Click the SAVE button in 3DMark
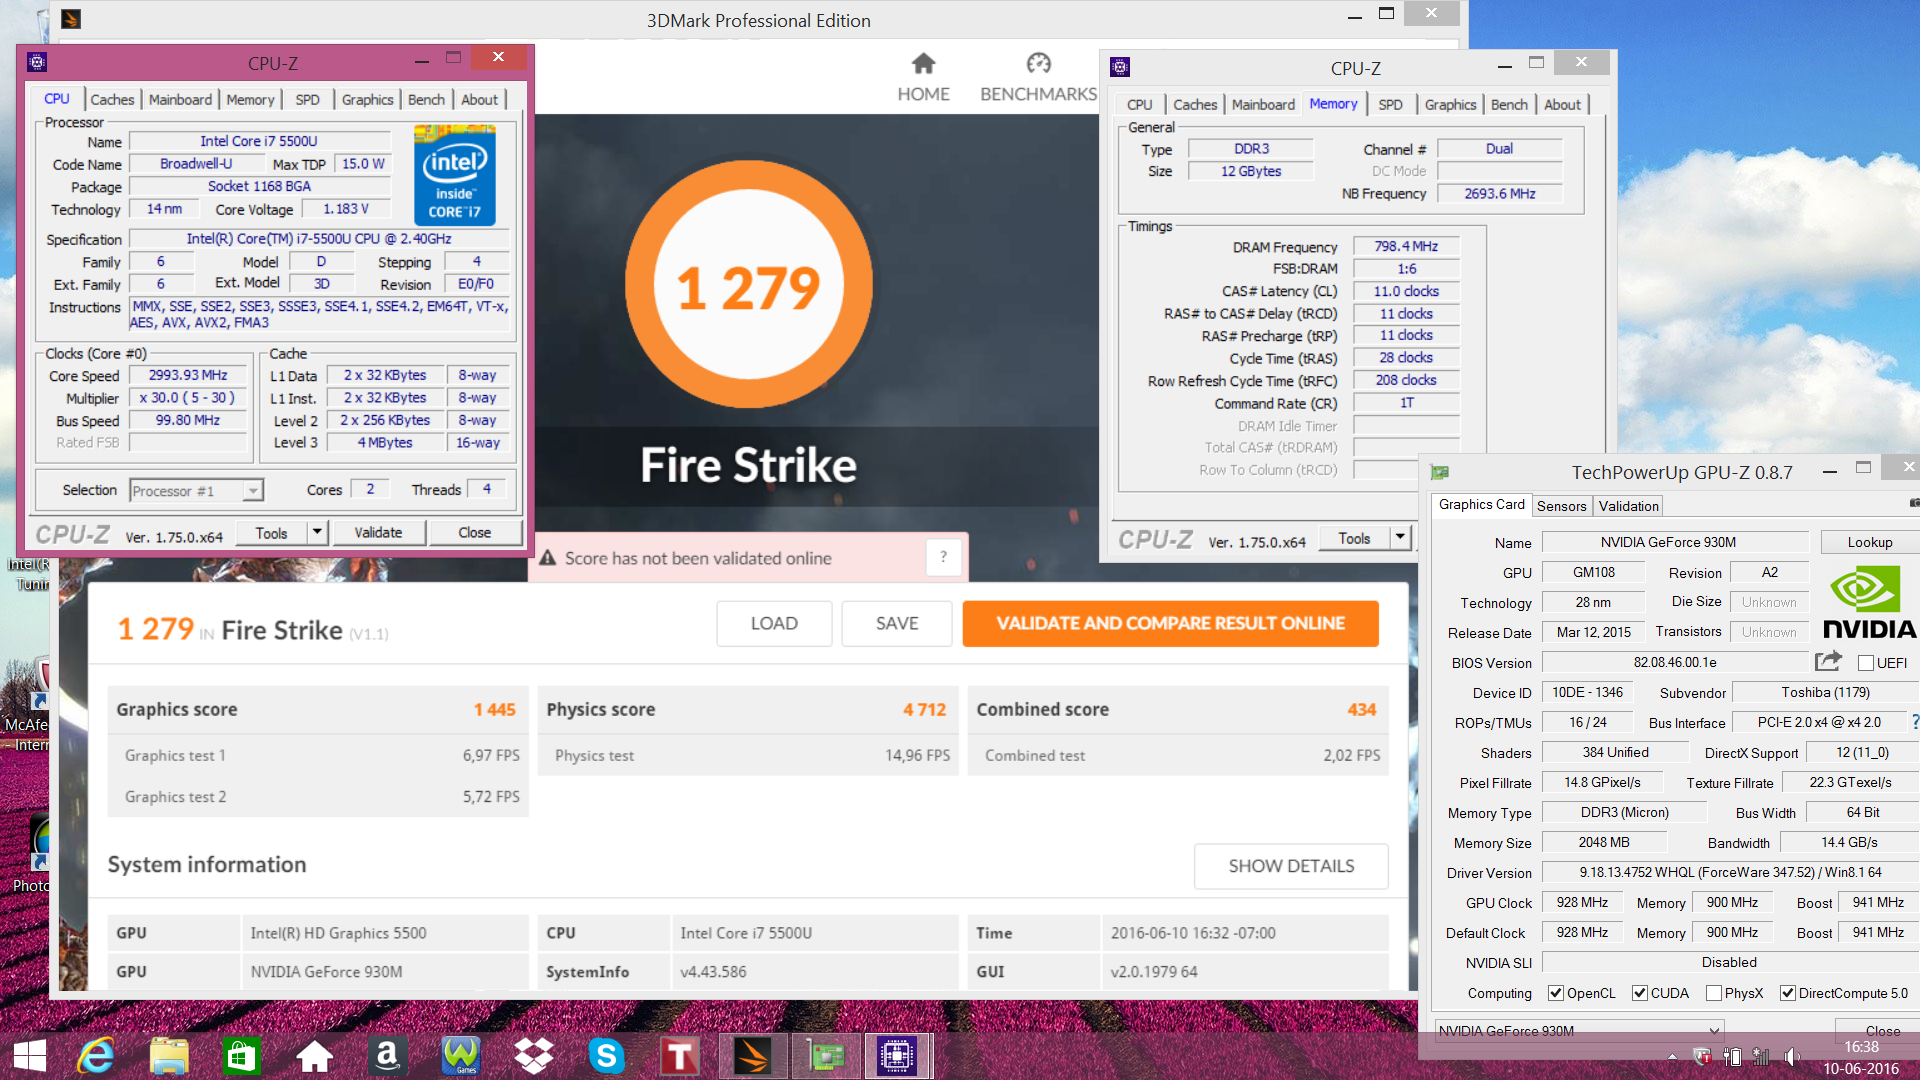 pos(897,623)
